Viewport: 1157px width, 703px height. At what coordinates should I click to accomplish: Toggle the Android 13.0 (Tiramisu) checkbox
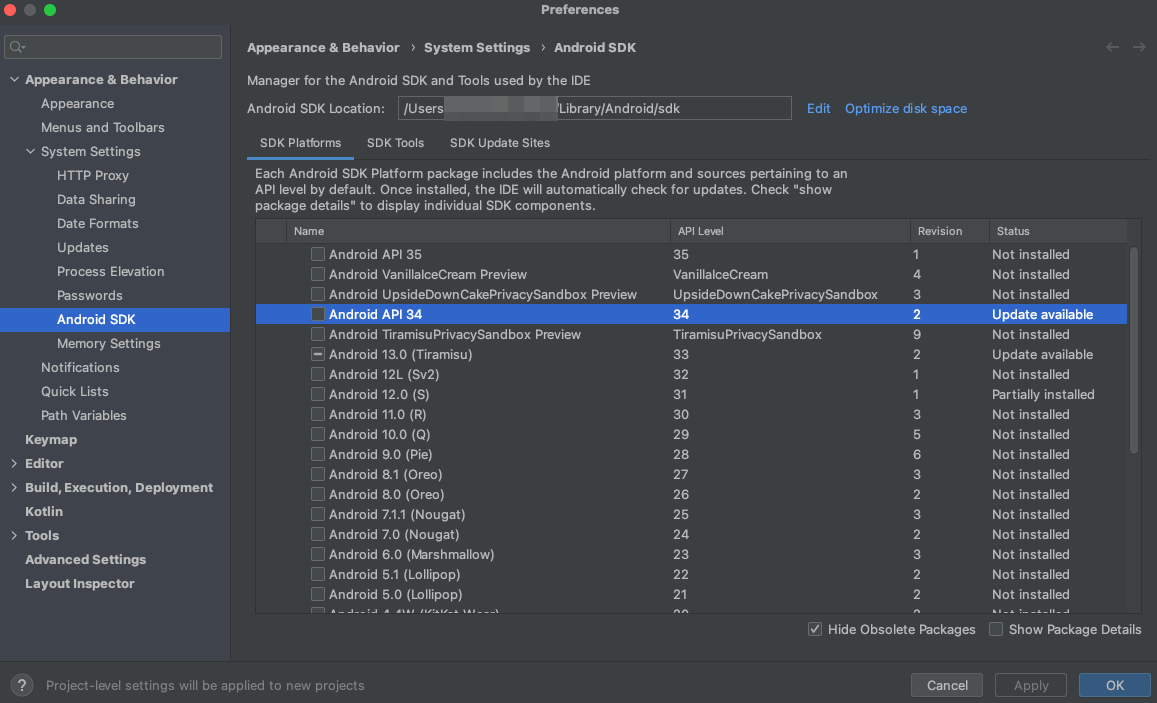click(x=317, y=354)
